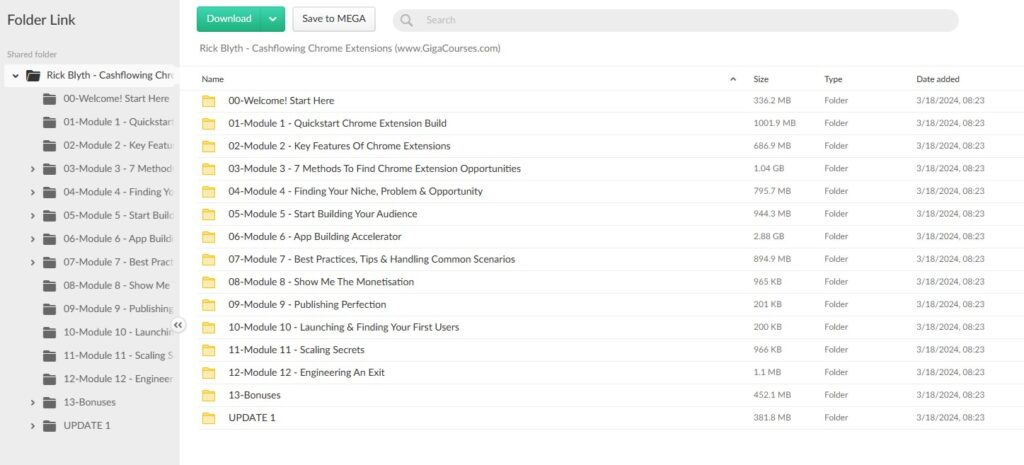Select UPDATE 1 label in sidebar tree
This screenshot has height=465, width=1024.
87,426
